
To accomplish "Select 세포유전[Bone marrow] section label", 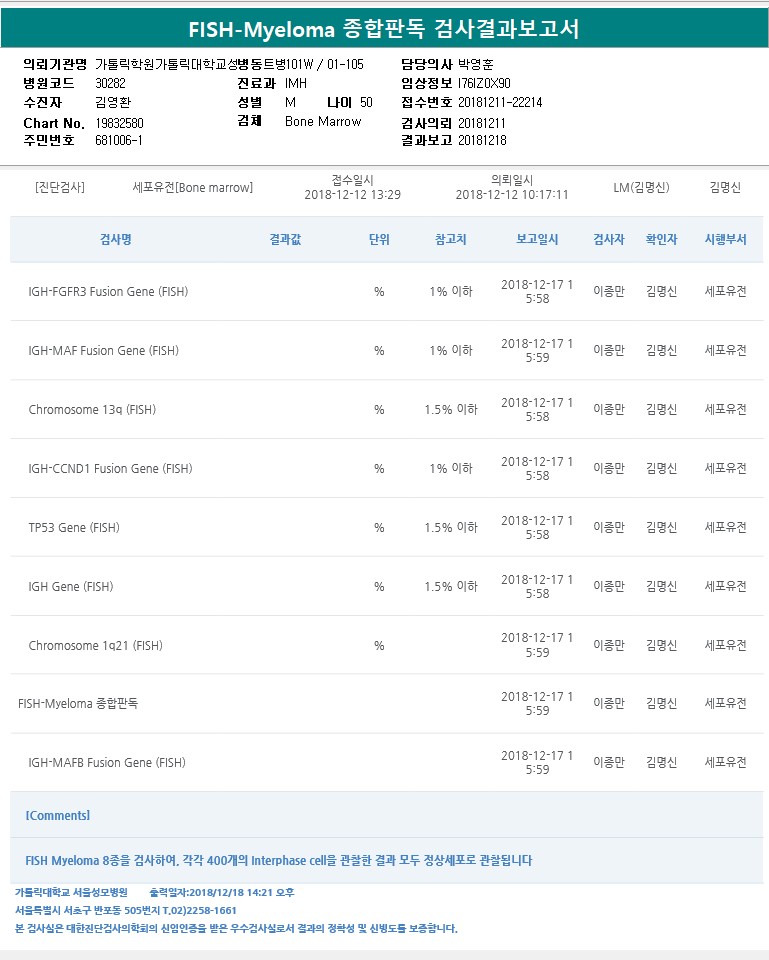I will (x=193, y=187).
